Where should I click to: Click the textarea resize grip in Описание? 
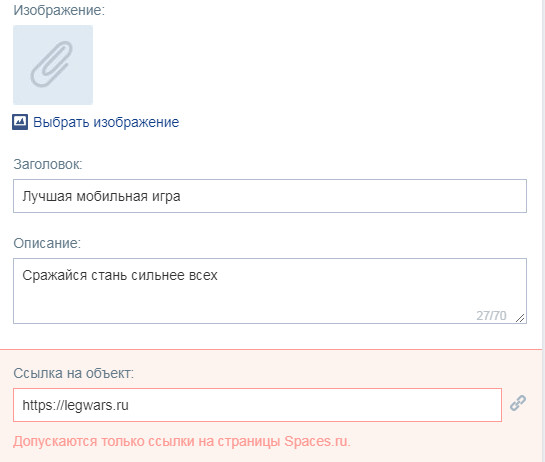pos(520,318)
